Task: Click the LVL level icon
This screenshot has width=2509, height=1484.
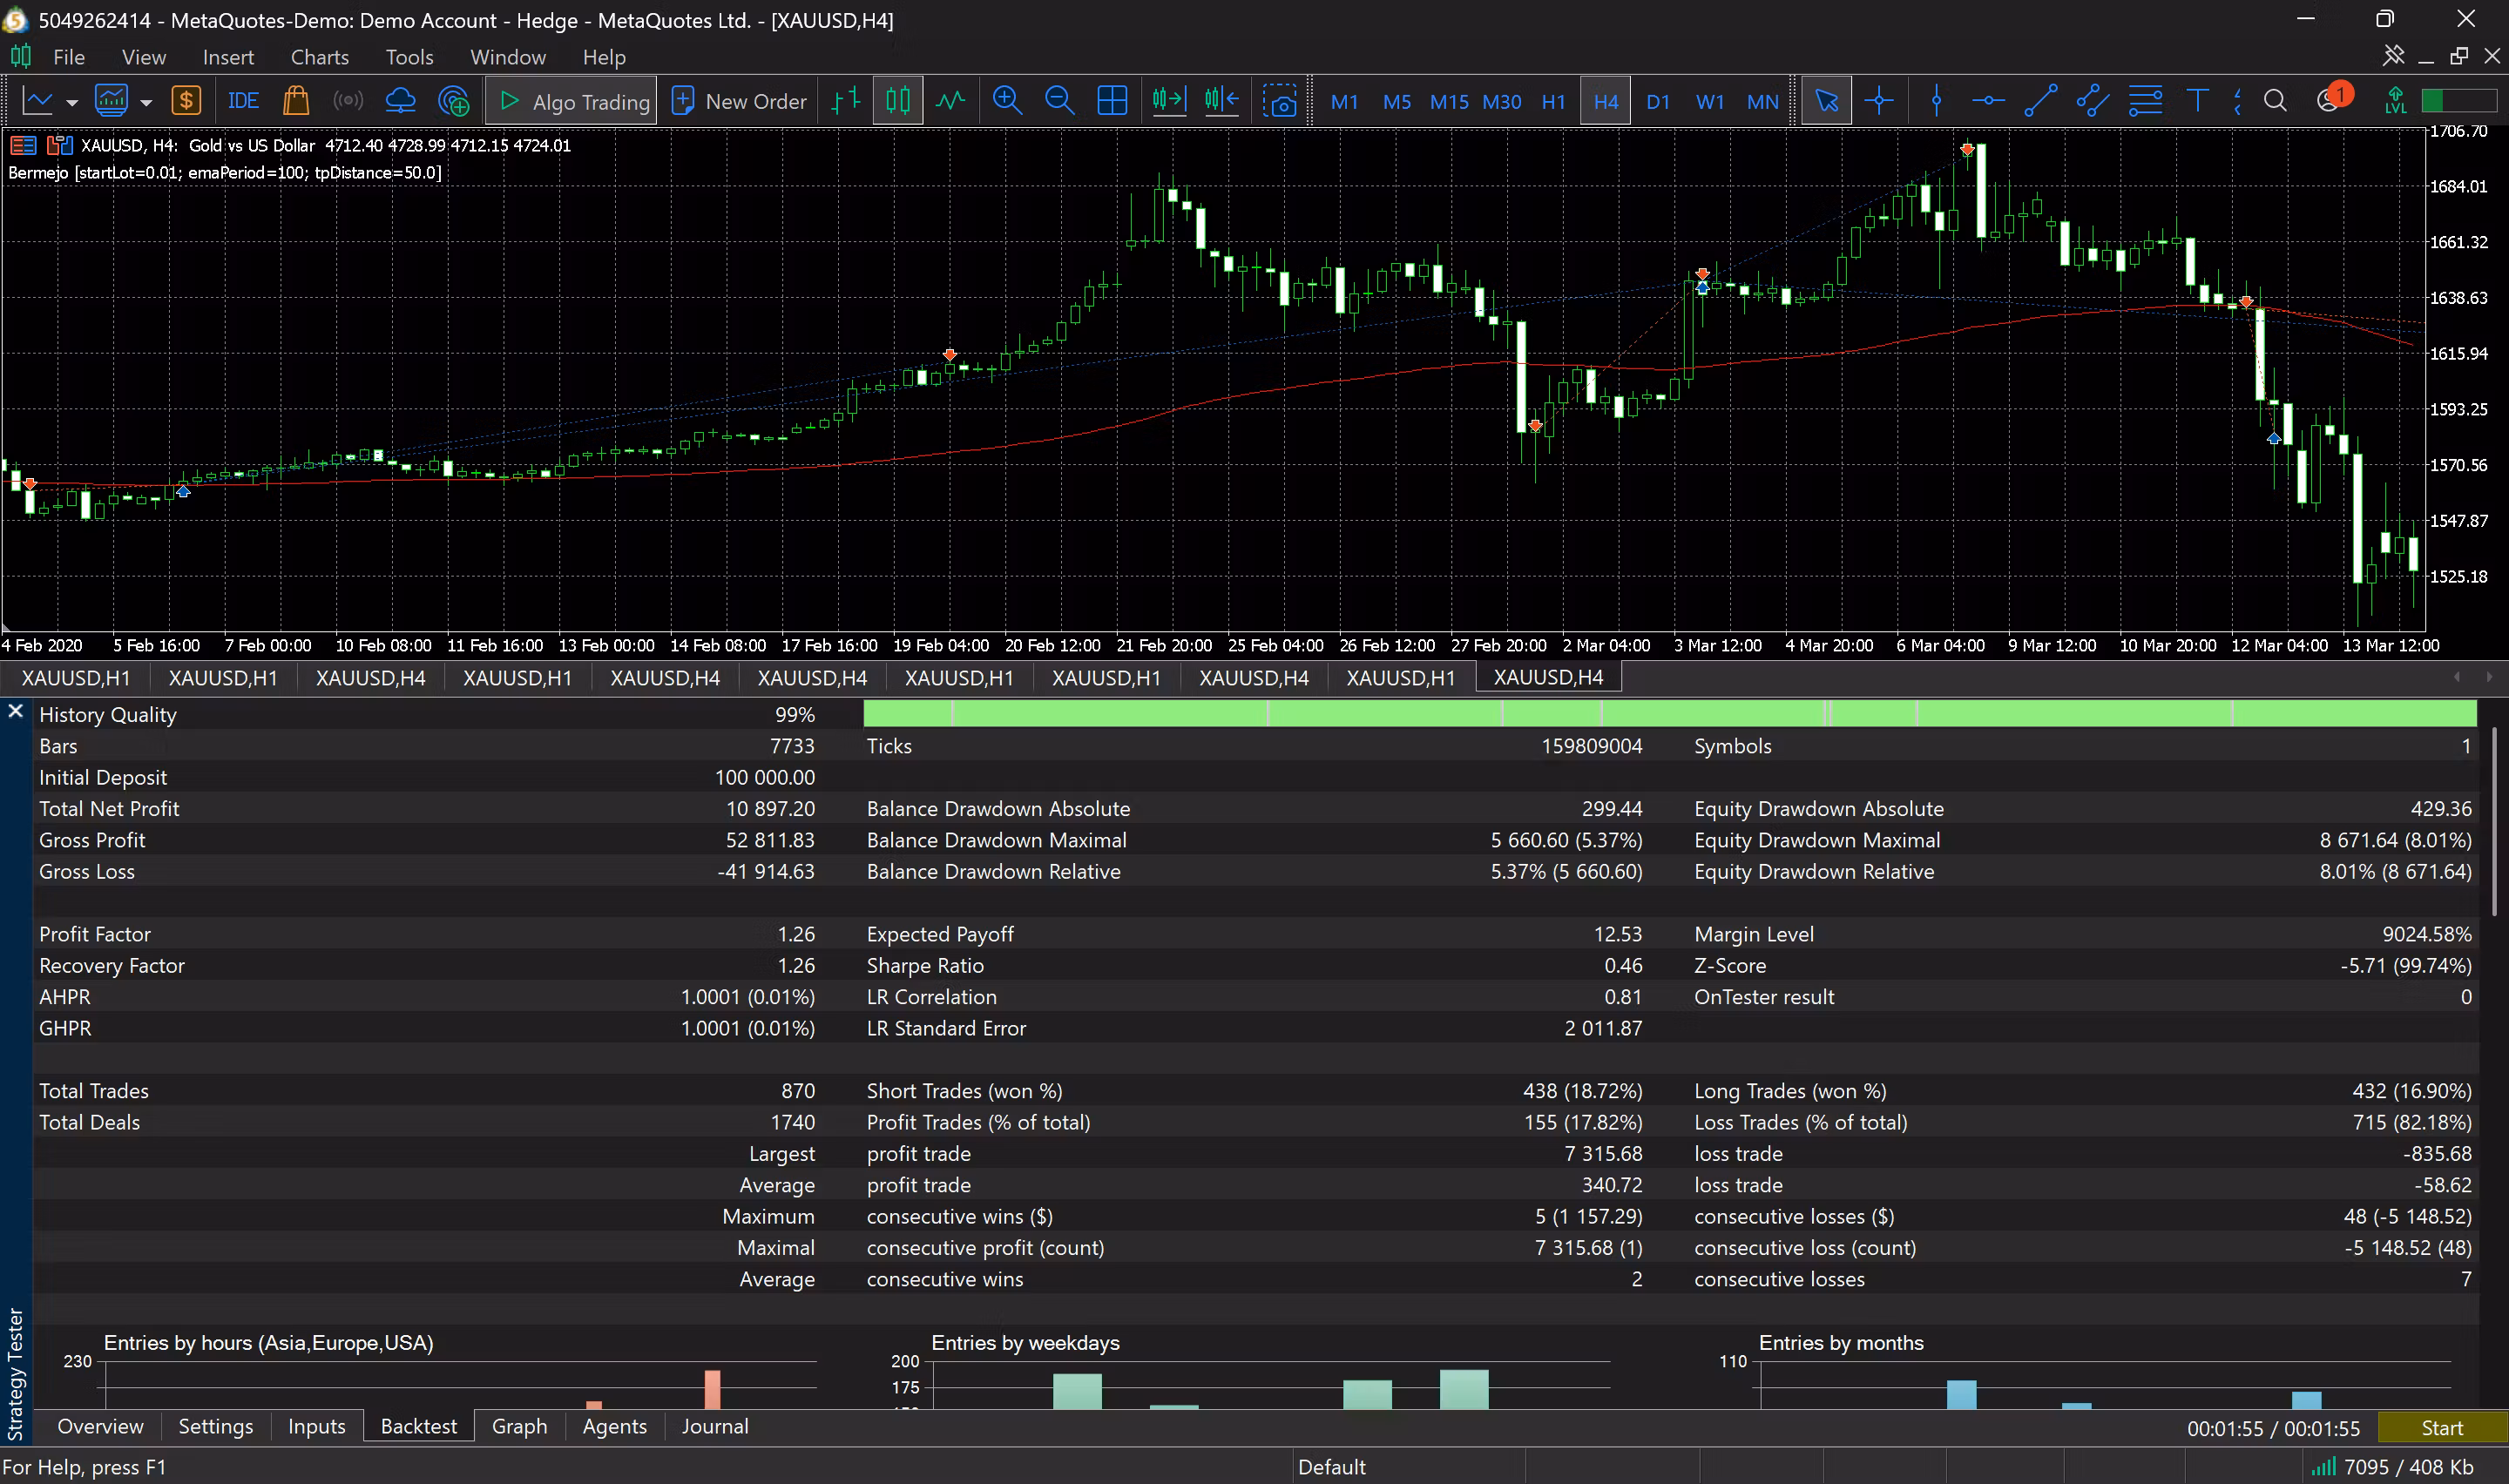Action: click(x=2395, y=101)
